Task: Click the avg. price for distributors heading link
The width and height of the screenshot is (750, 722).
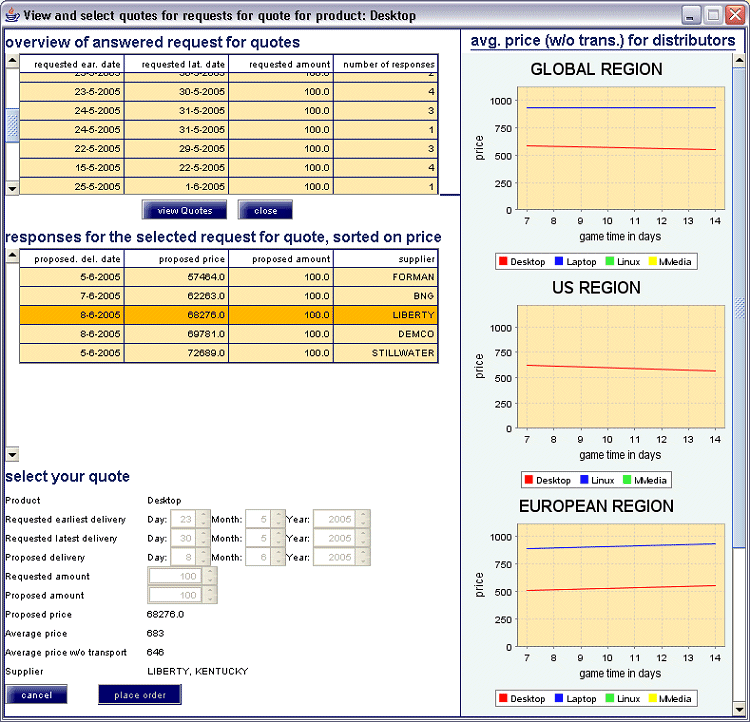Action: [x=603, y=41]
